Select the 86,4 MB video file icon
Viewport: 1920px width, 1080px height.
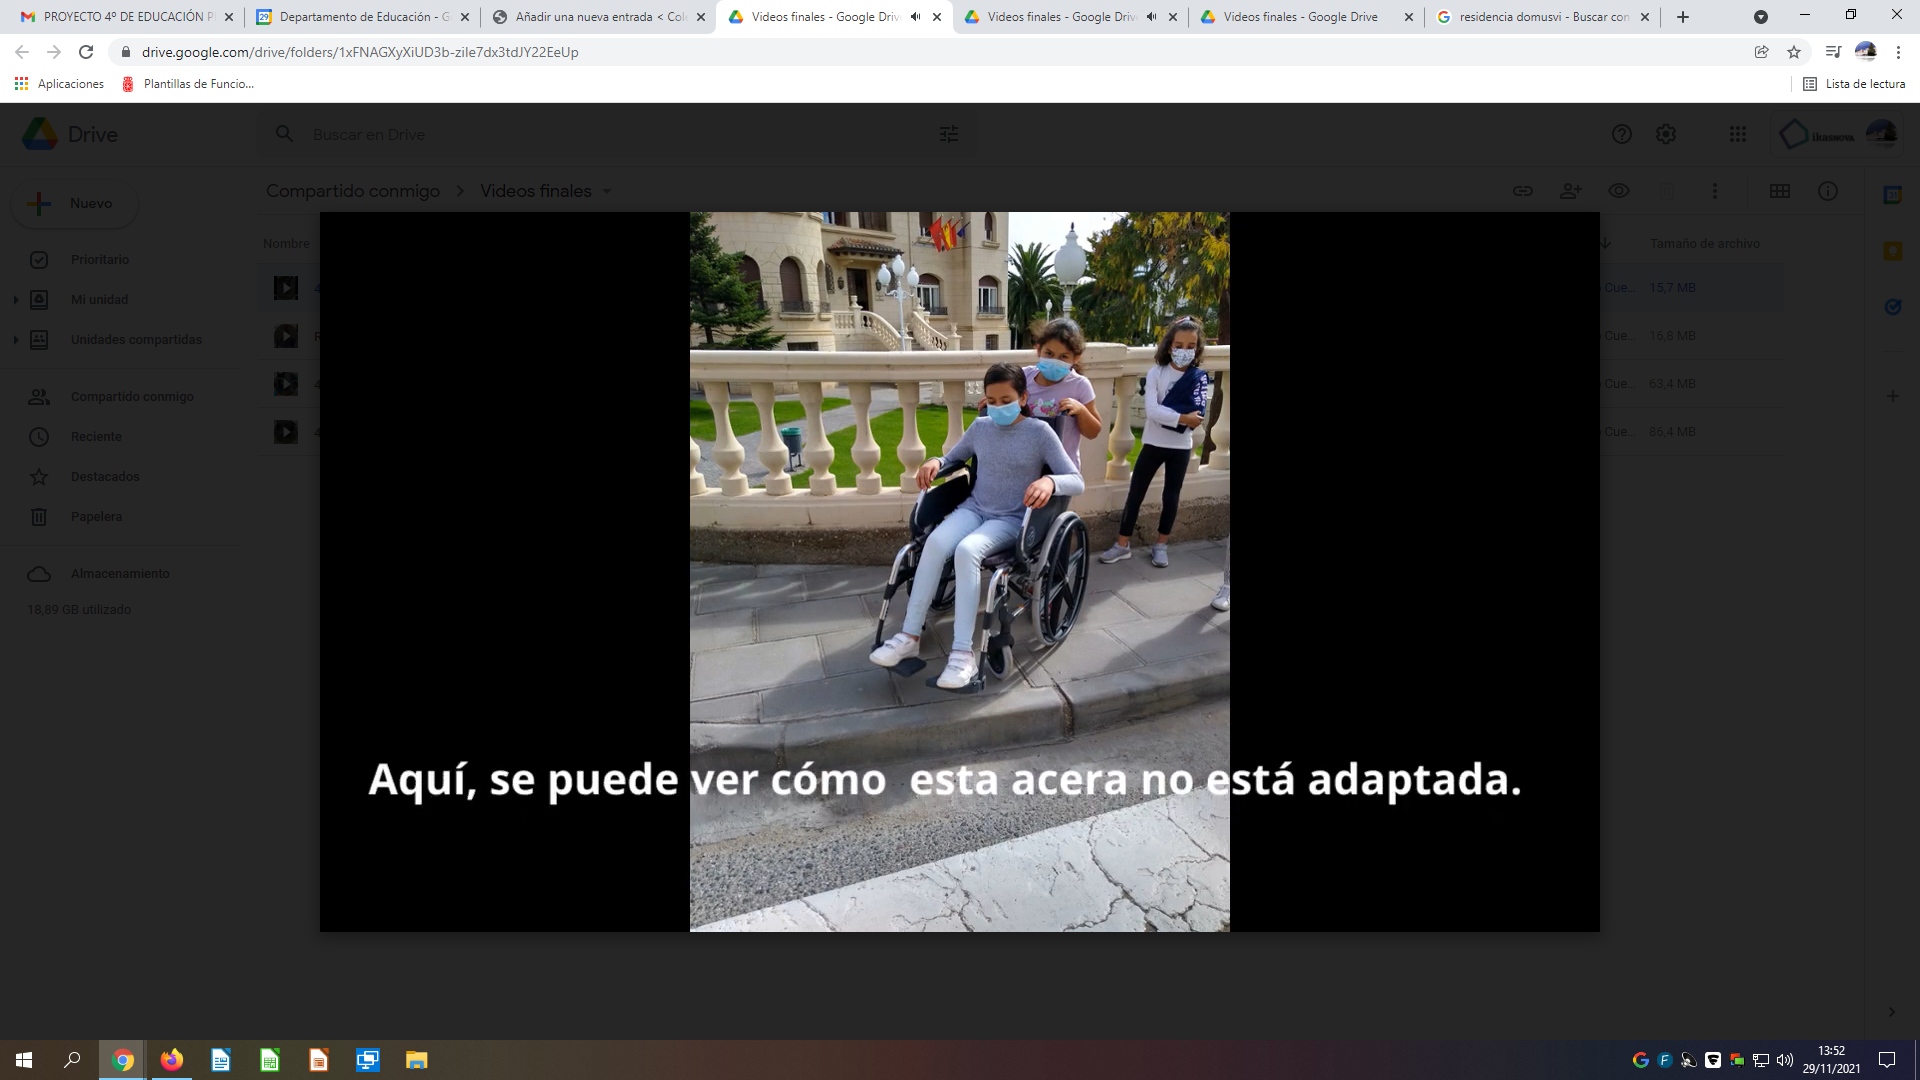[286, 432]
